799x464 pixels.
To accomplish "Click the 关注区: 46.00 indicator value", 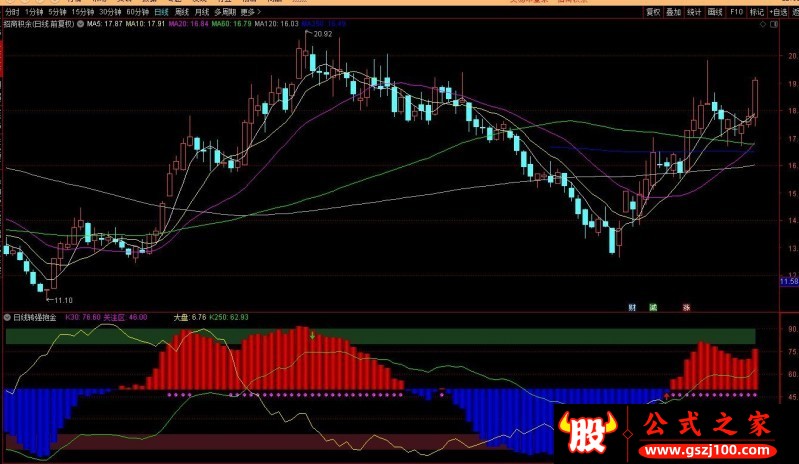I will point(125,317).
